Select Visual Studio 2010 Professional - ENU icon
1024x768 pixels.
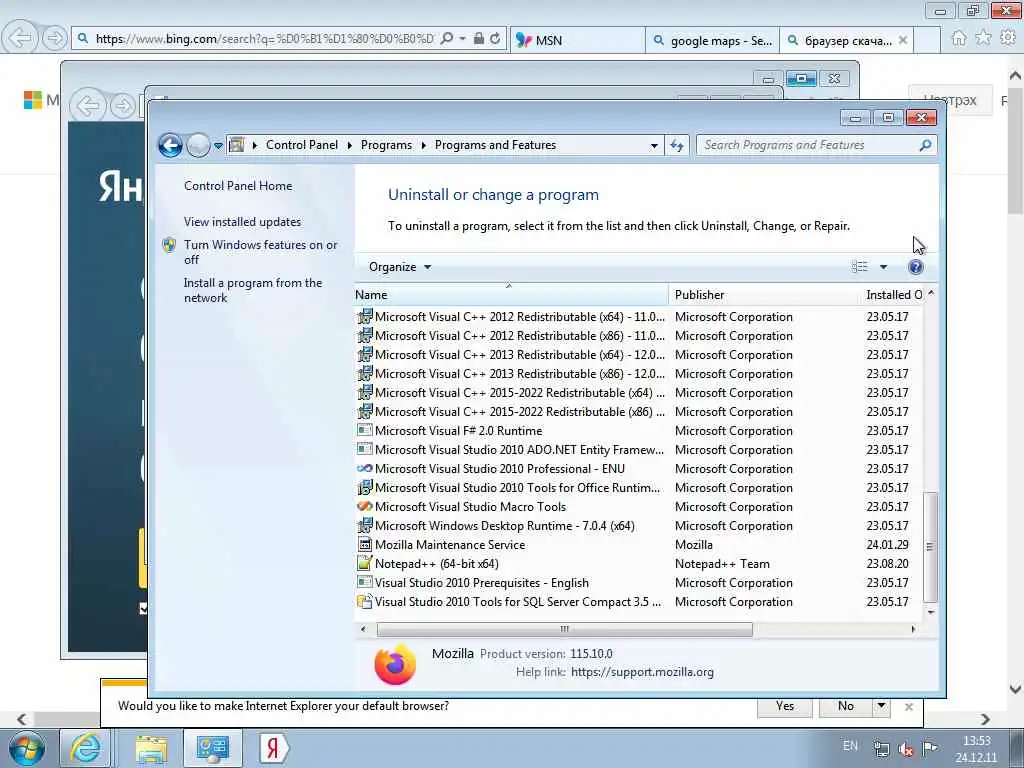[364, 468]
